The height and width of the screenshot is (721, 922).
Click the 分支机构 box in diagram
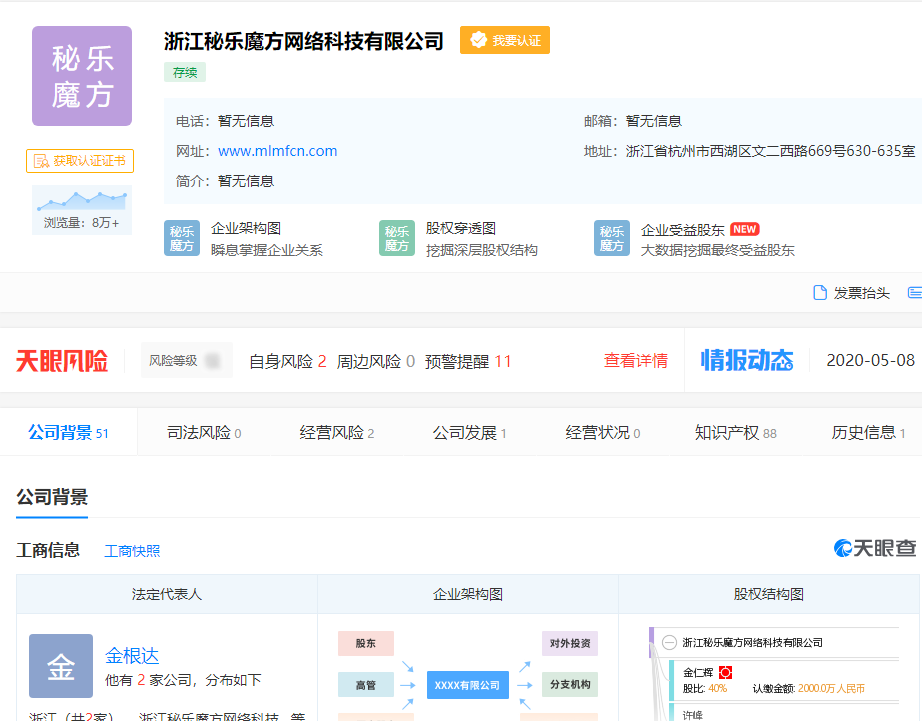click(x=570, y=685)
